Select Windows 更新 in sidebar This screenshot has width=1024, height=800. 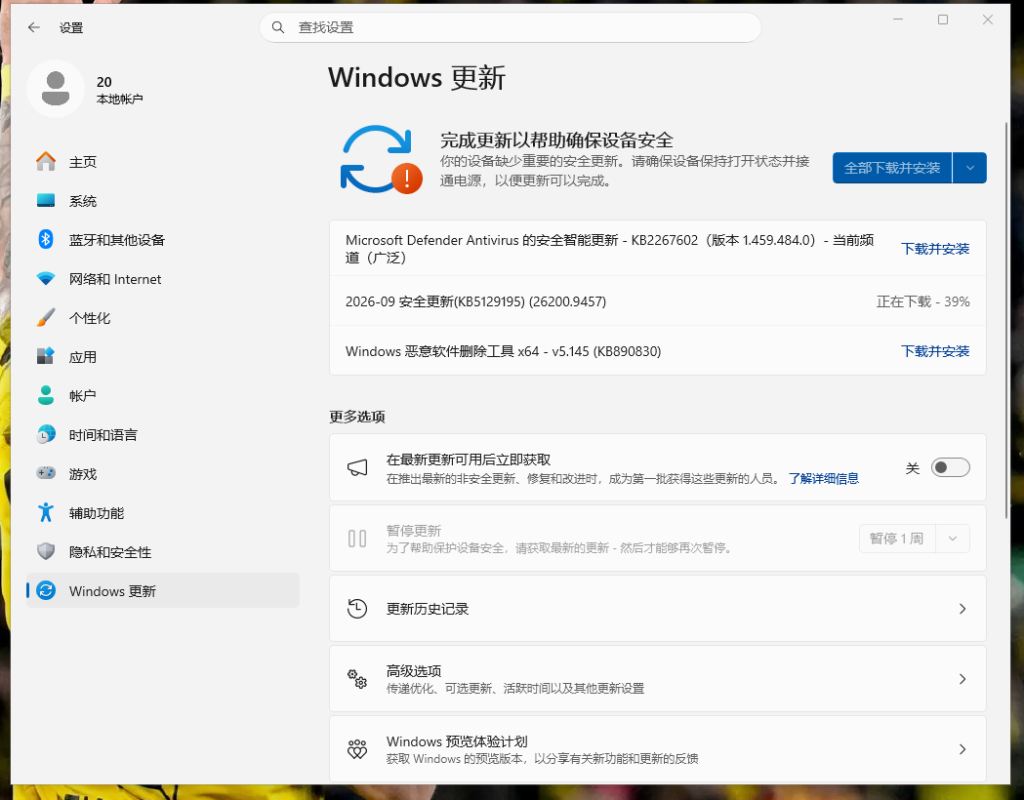click(163, 591)
